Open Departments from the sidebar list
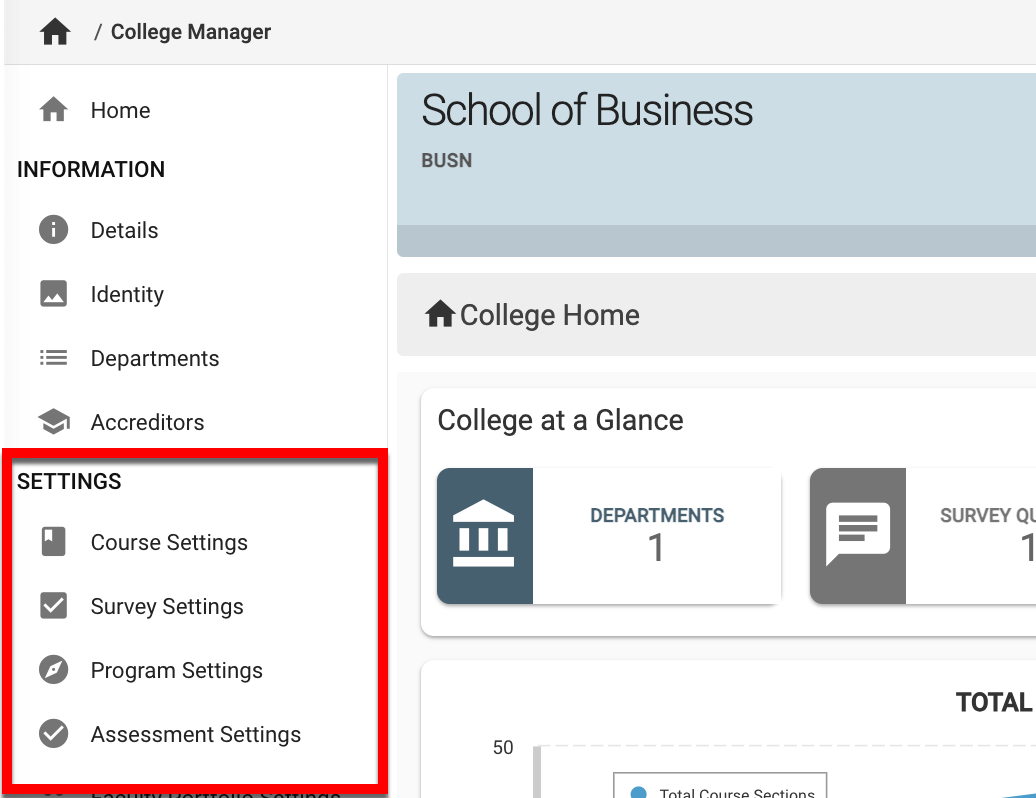This screenshot has width=1036, height=798. 154,358
